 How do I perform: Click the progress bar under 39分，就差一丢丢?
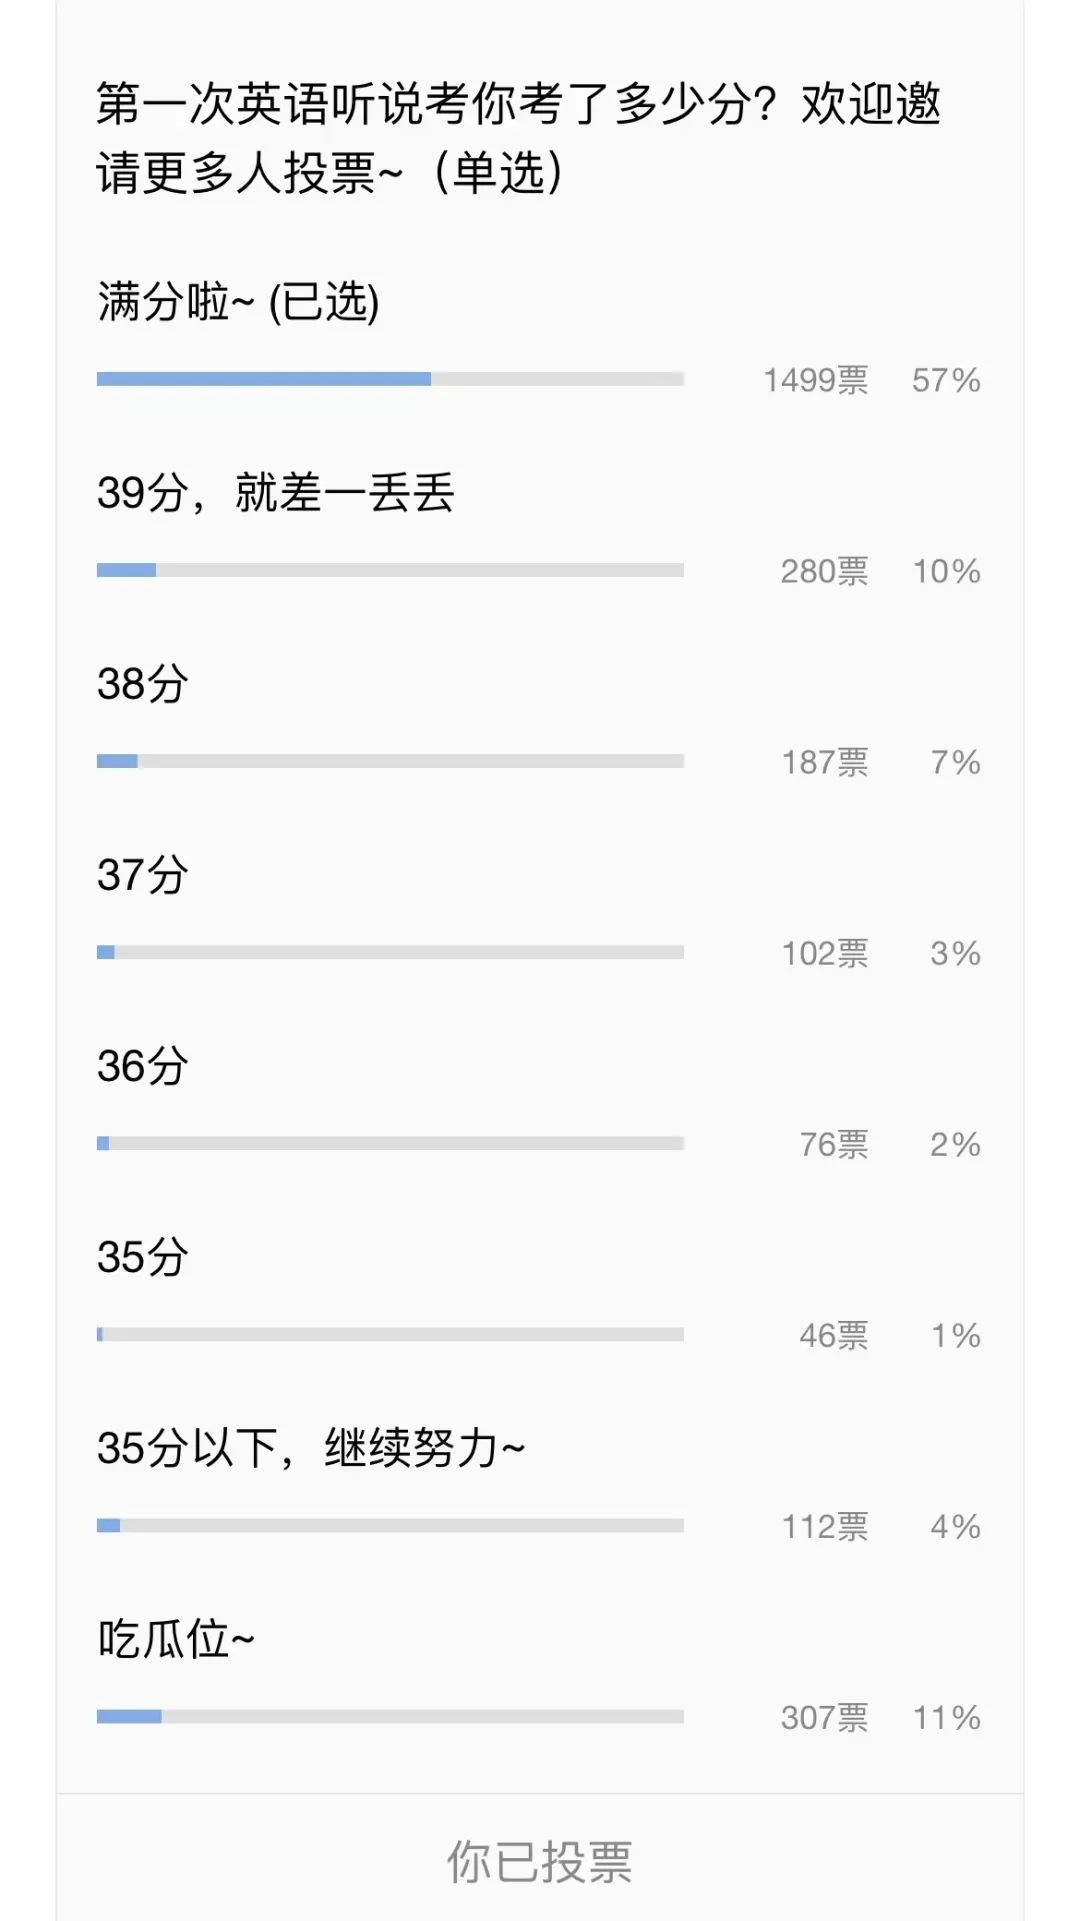pos(390,570)
